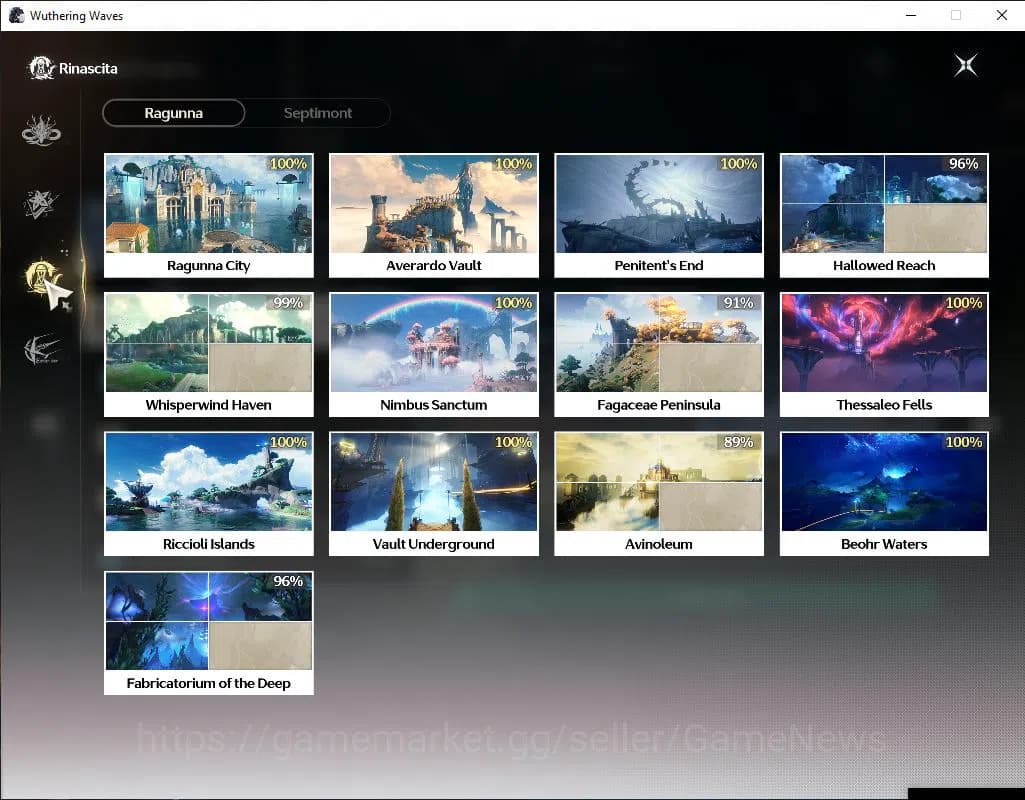Open the Hallowed Reach 96% card
This screenshot has height=800, width=1025.
click(884, 216)
